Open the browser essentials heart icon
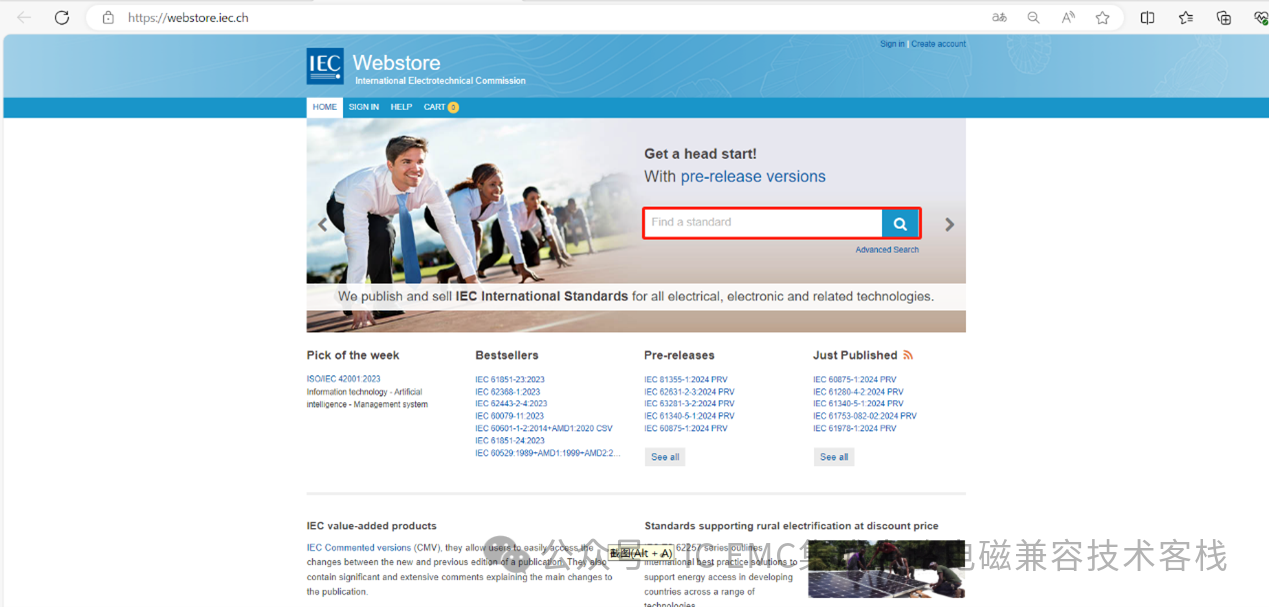Viewport: 1269px width, 607px height. coord(1260,17)
